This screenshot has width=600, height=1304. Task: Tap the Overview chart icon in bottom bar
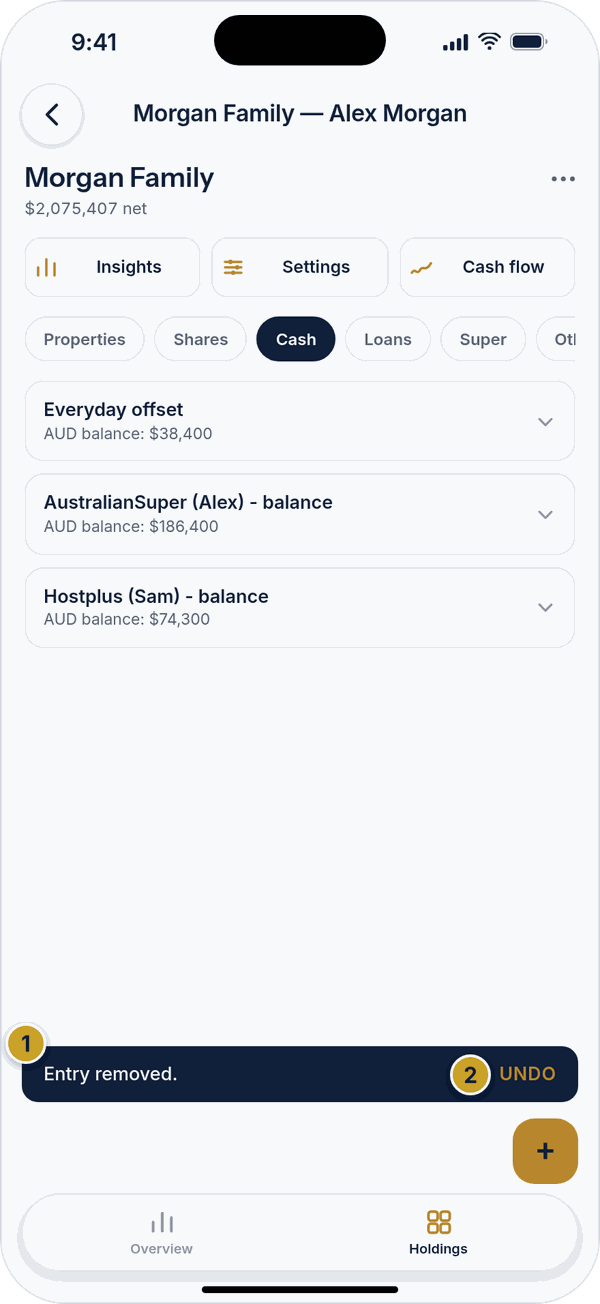pos(161,1222)
